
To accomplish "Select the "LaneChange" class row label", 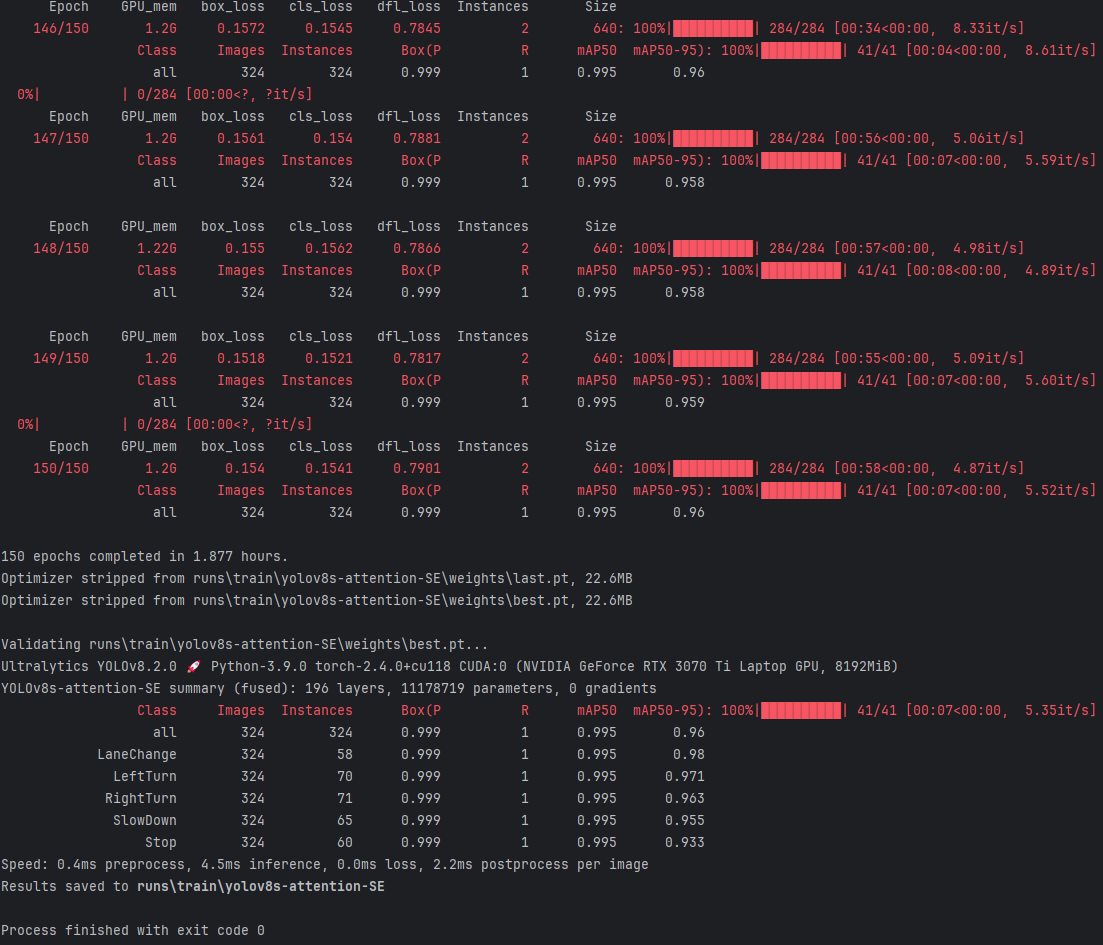I will click(136, 754).
